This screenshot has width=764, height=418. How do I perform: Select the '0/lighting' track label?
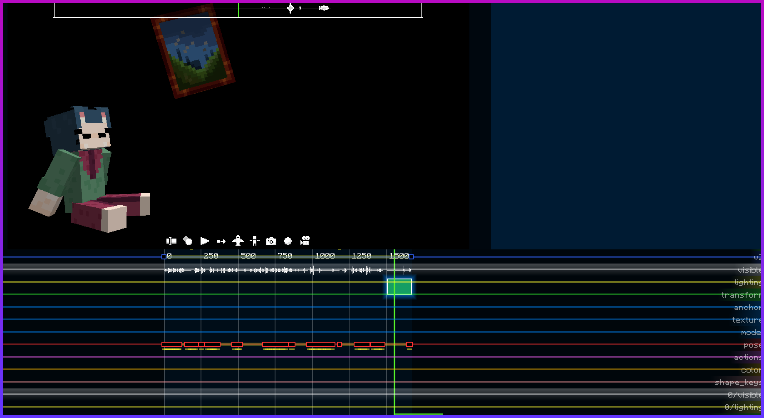743,407
